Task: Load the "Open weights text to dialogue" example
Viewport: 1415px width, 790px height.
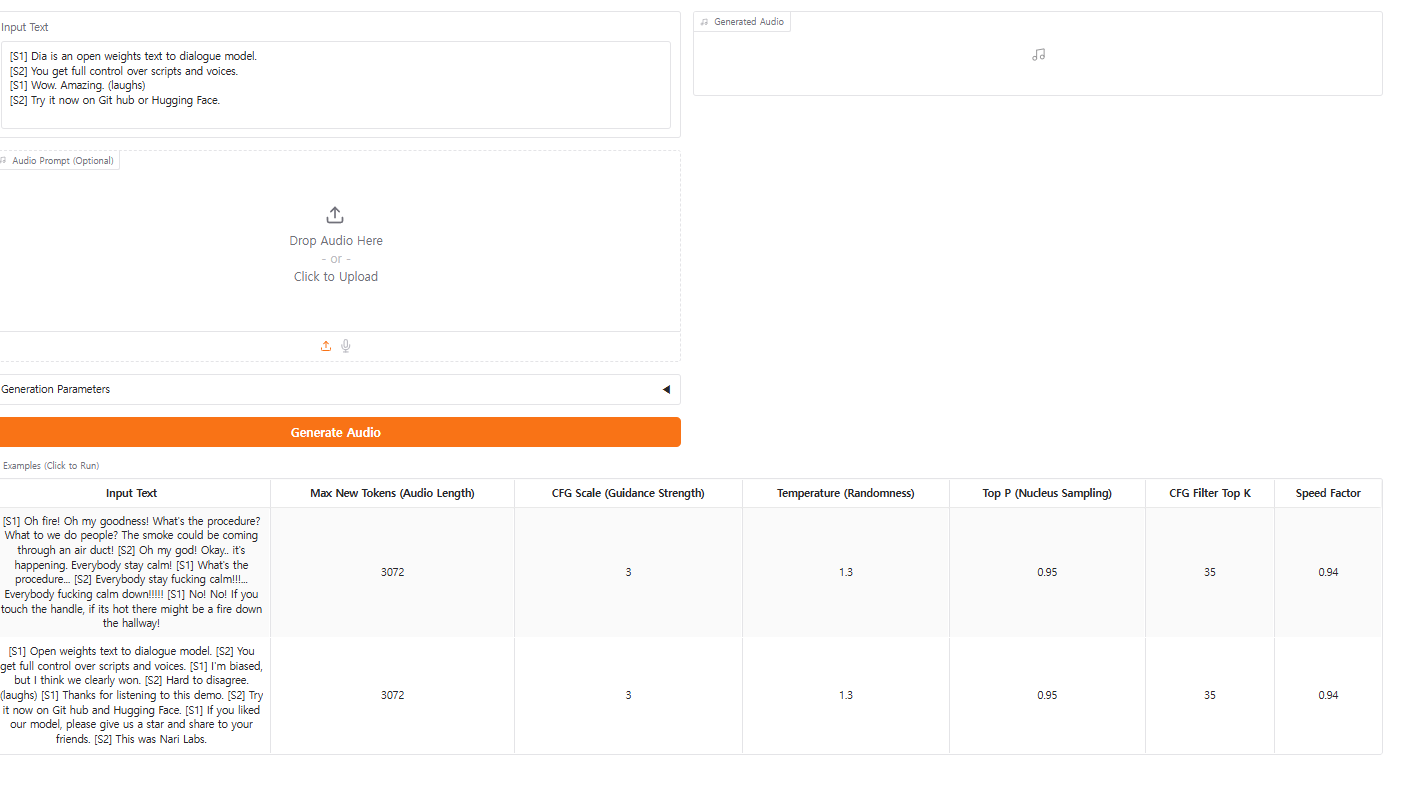Action: [132, 695]
